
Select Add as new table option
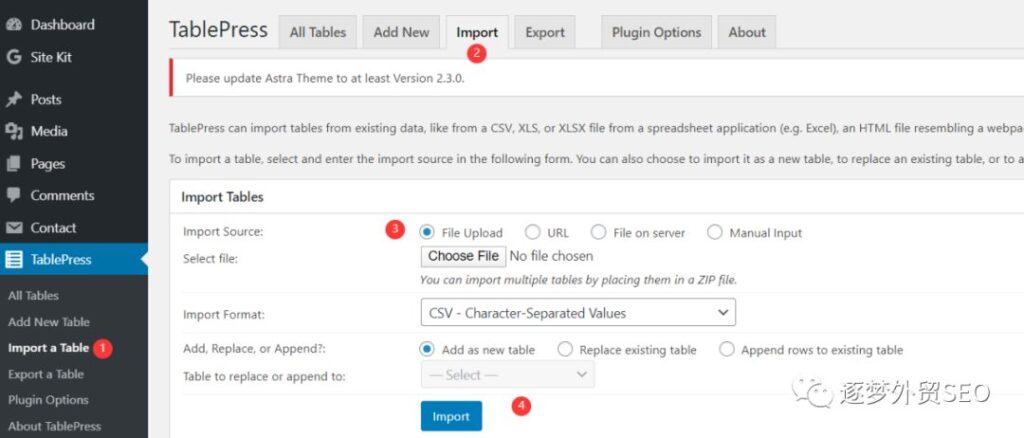427,349
